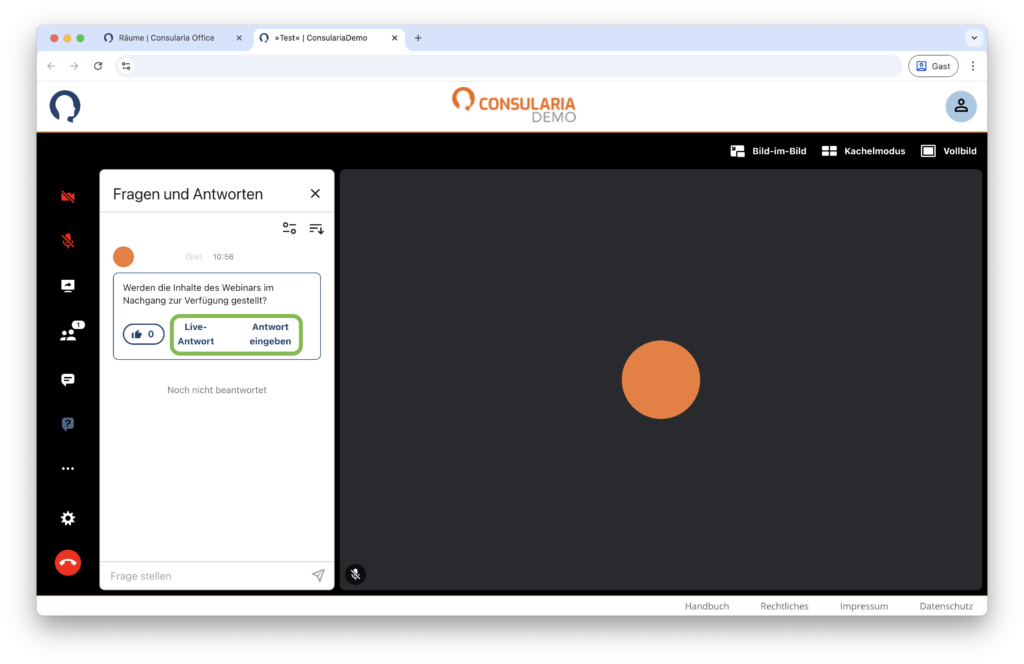Open the chat panel icon

[x=68, y=380]
